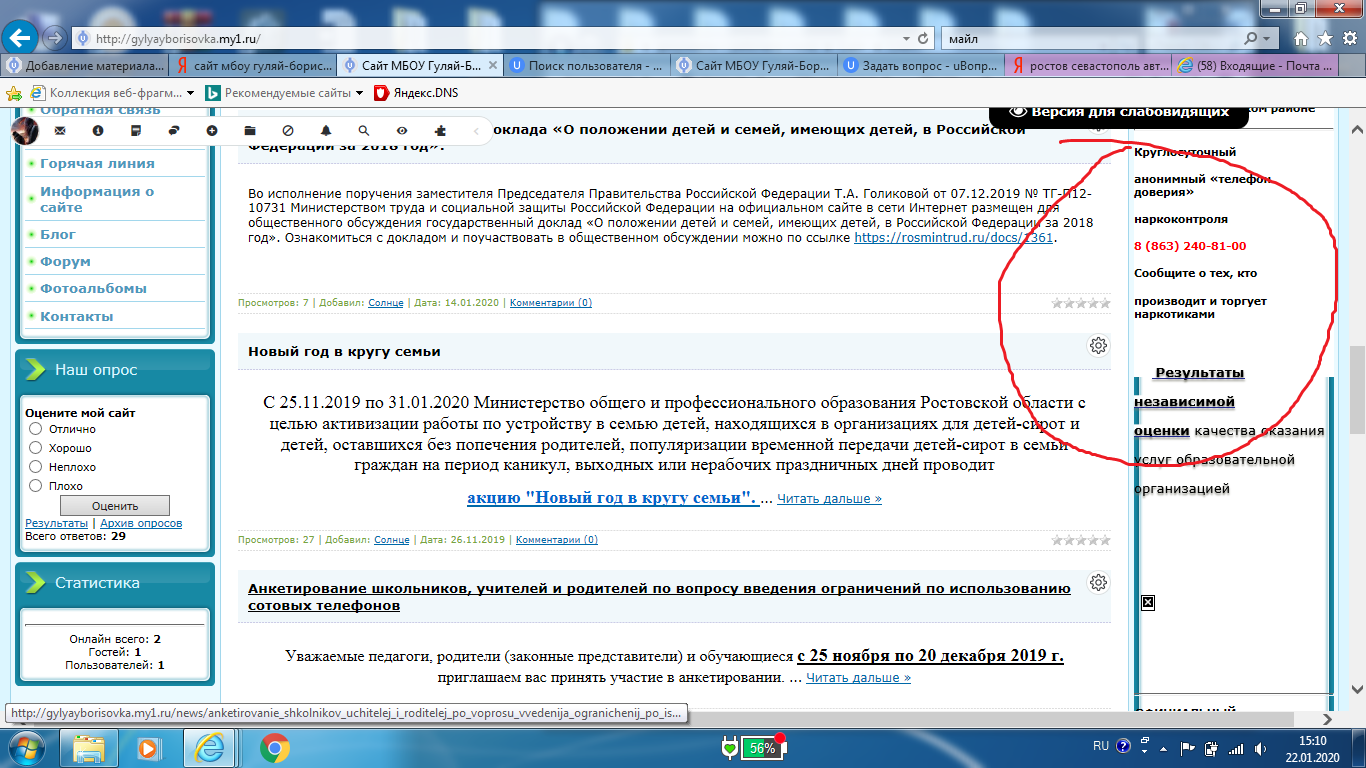
Task: Toggle the eye view icon in admin bar
Action: (x=401, y=131)
